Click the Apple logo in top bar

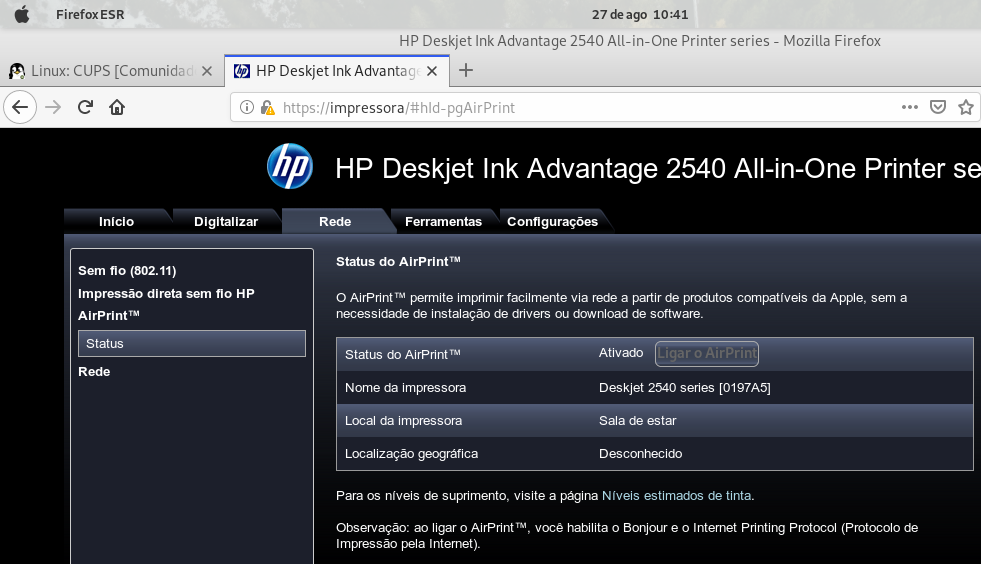coord(22,14)
